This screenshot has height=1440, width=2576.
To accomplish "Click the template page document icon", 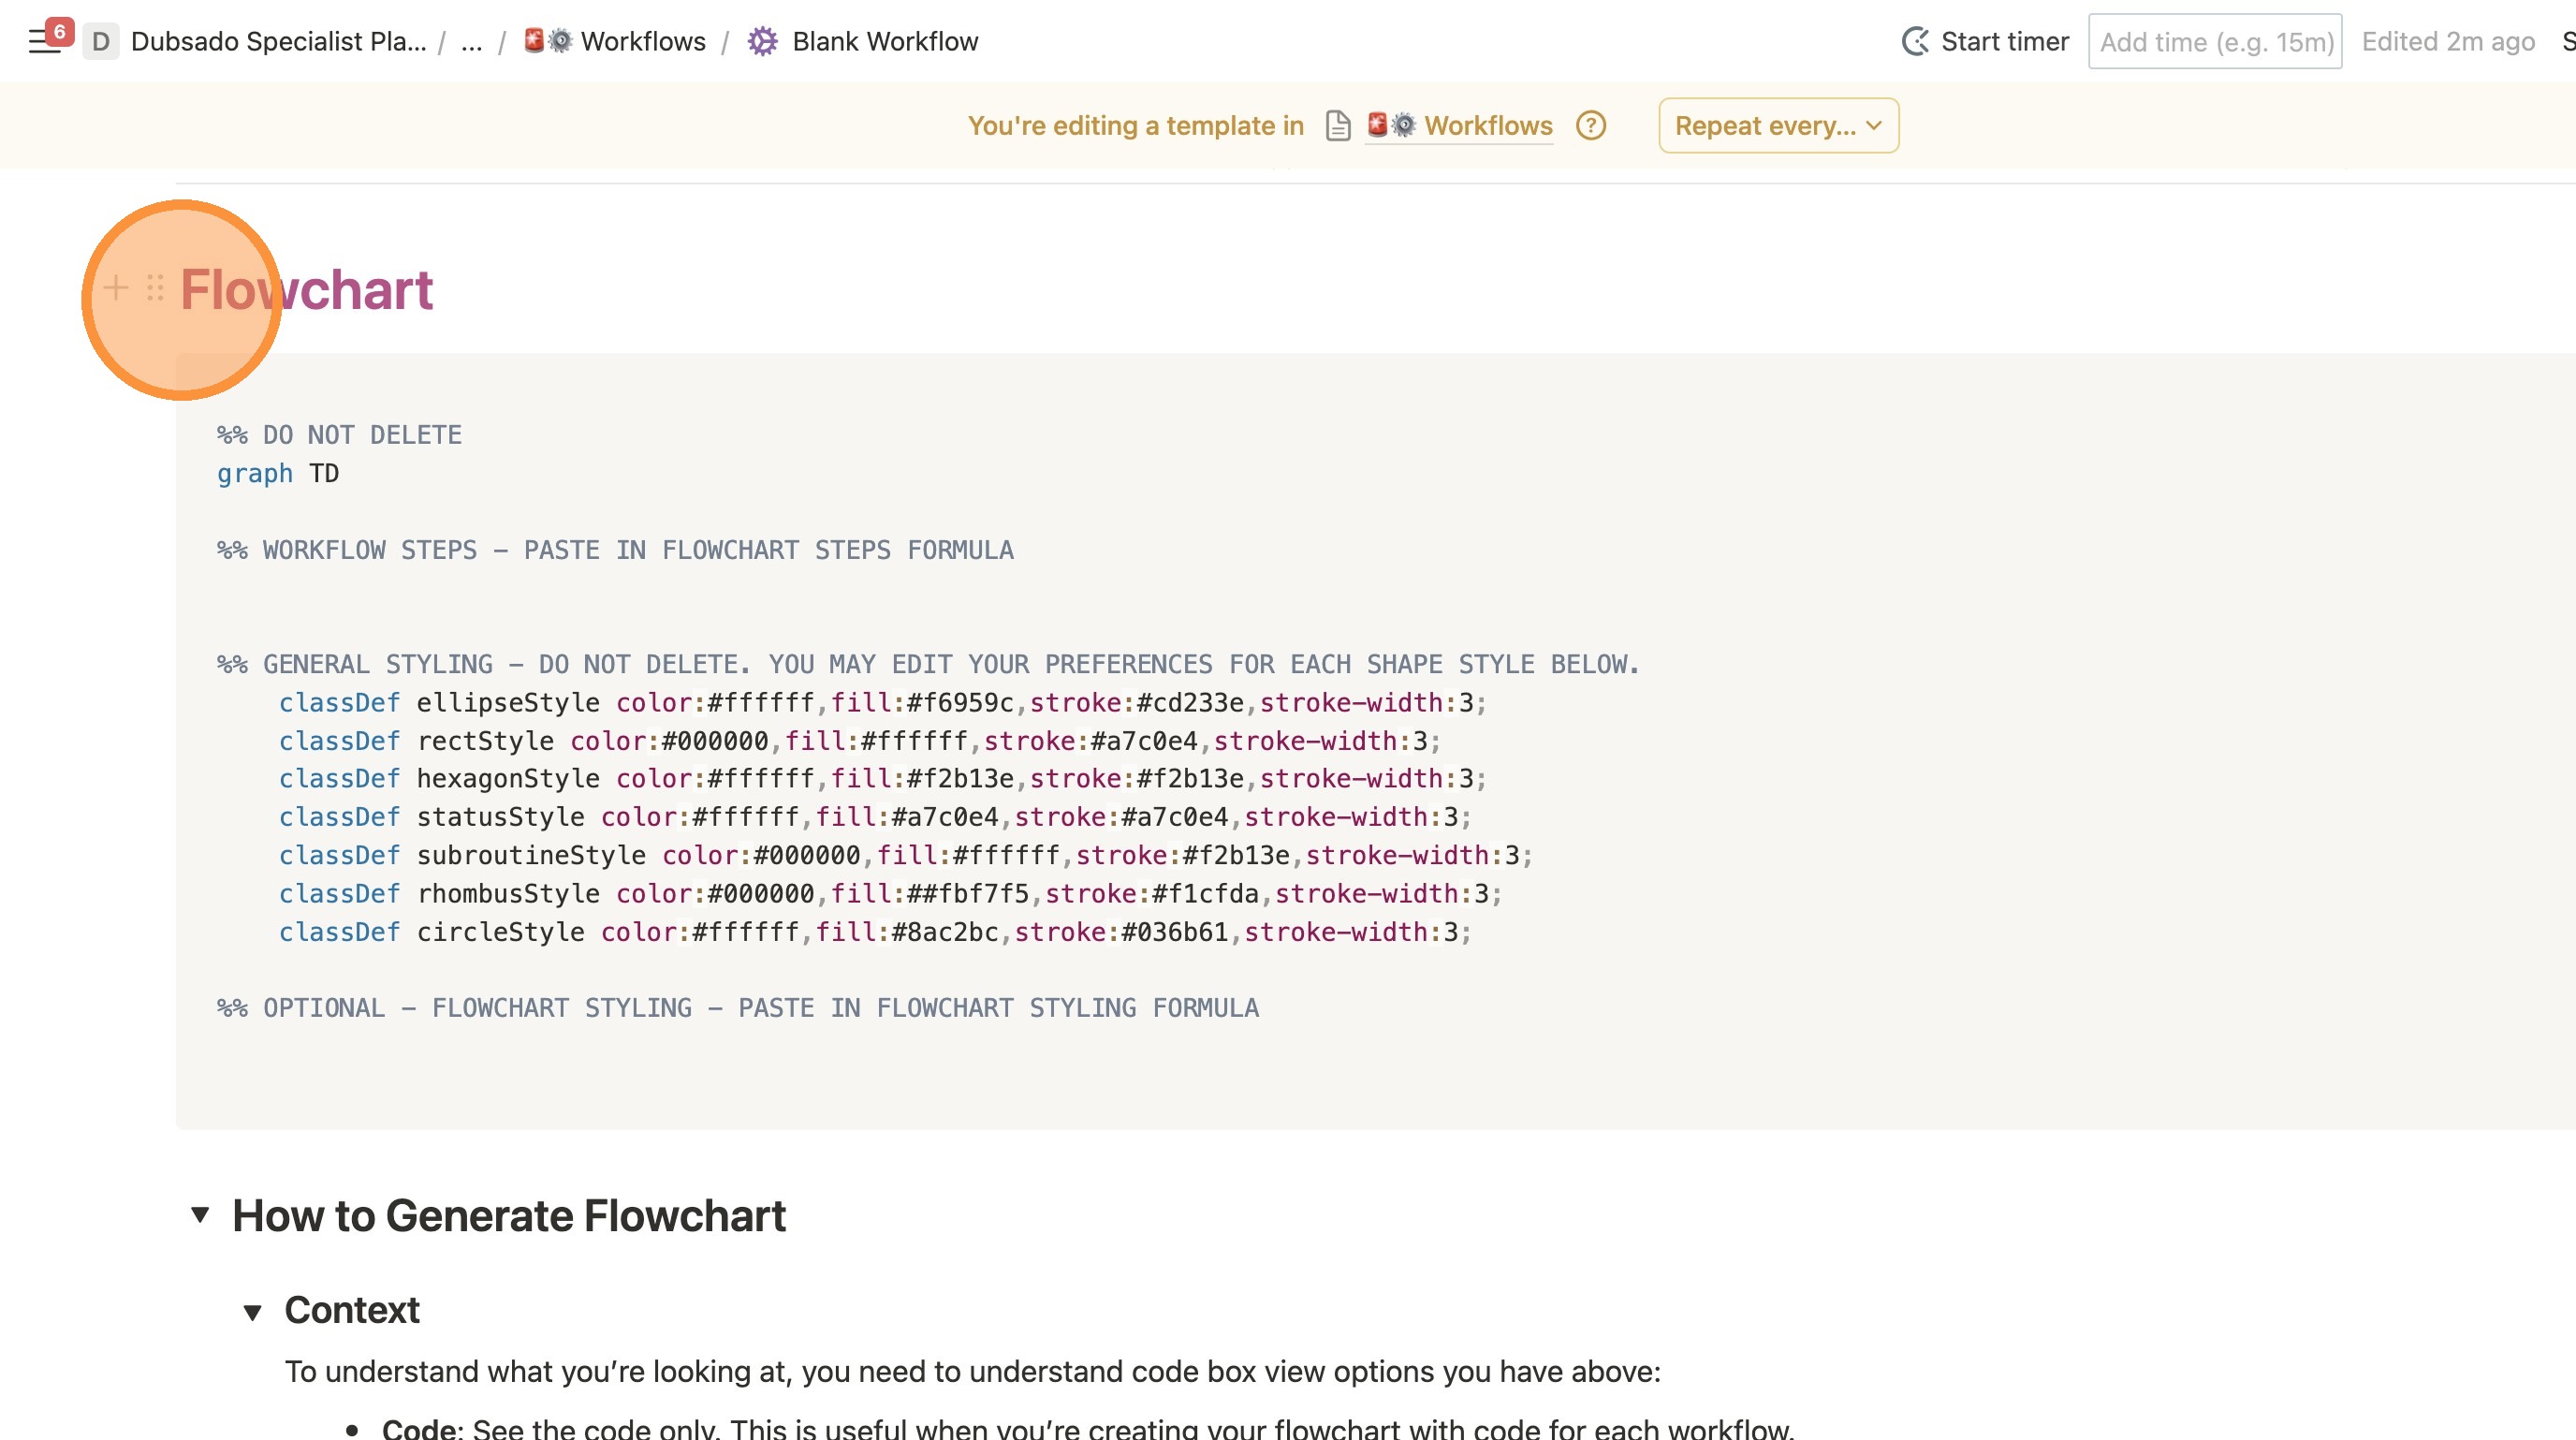I will click(1337, 126).
